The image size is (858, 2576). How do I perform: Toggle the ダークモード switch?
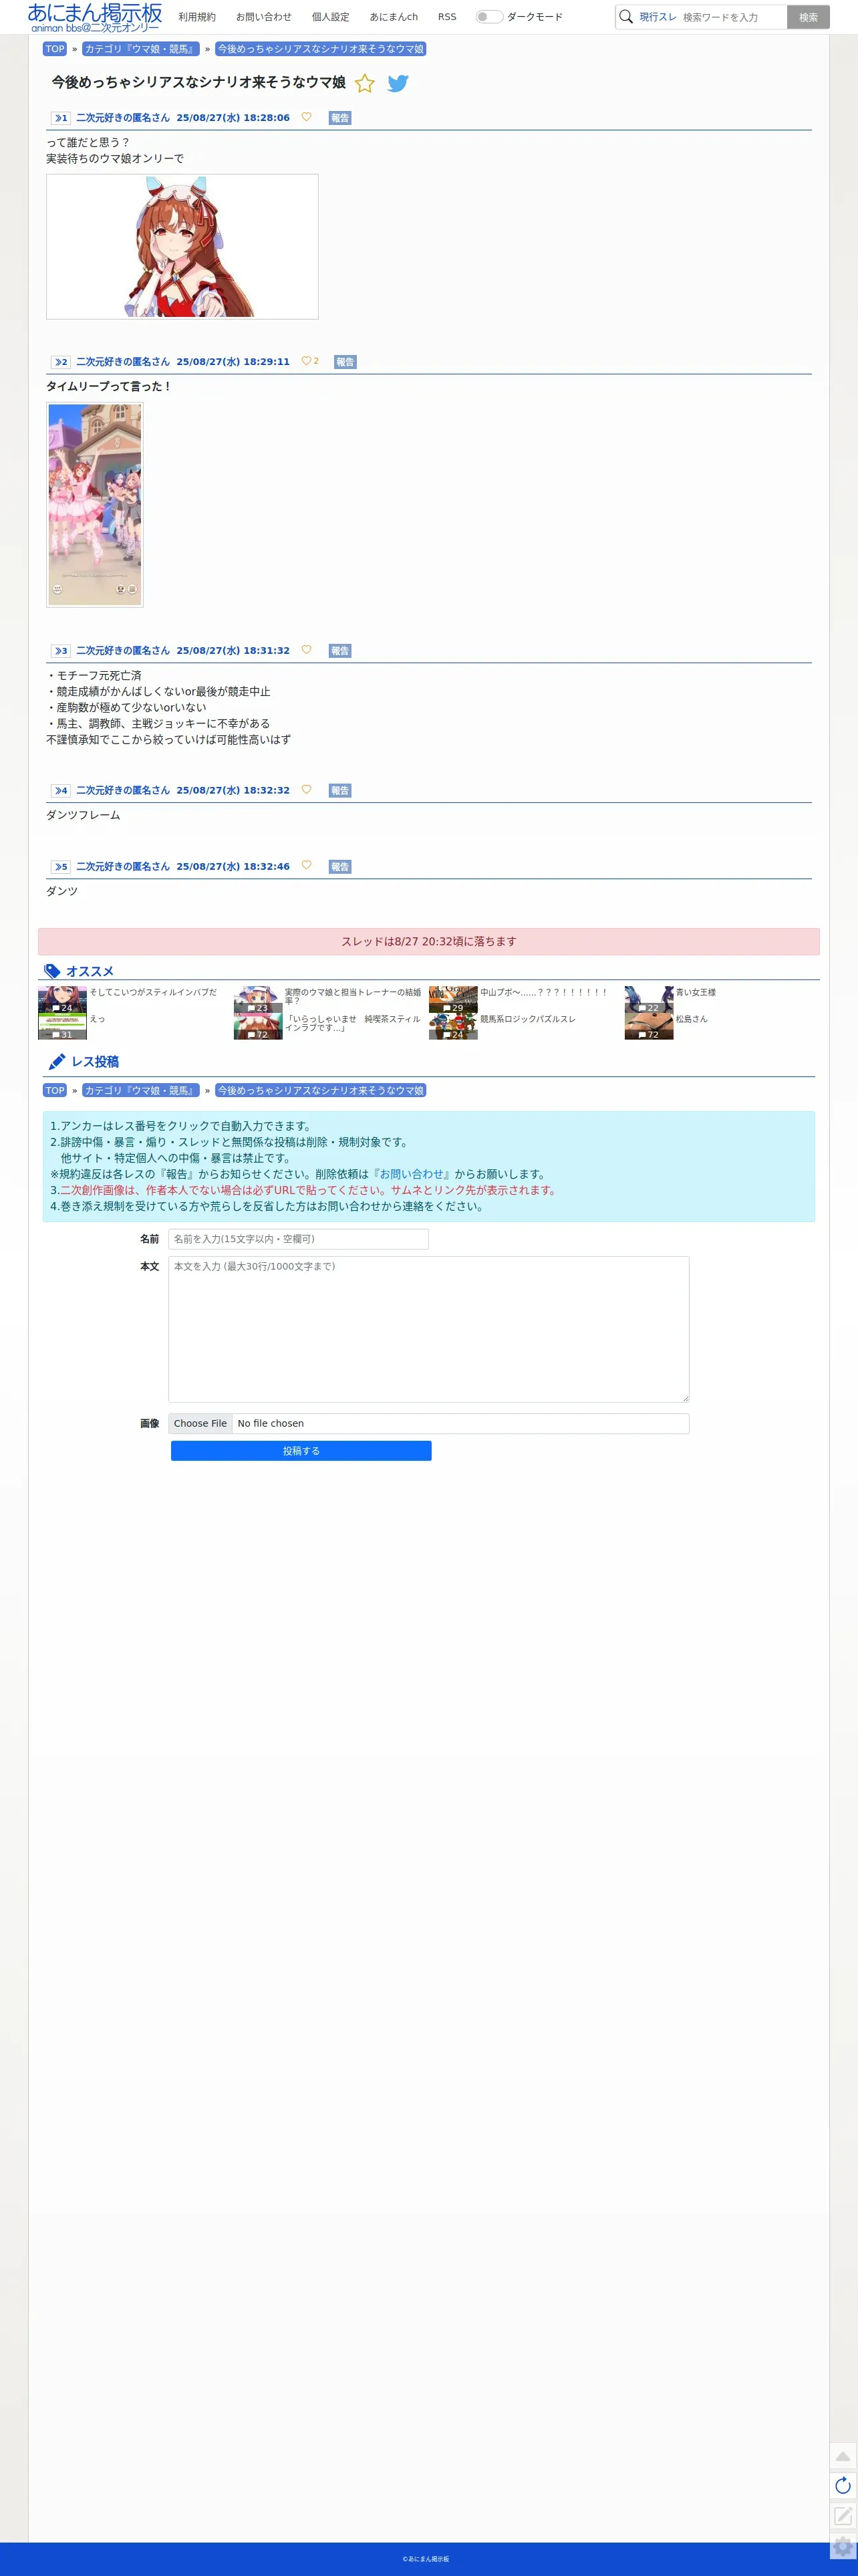point(489,17)
